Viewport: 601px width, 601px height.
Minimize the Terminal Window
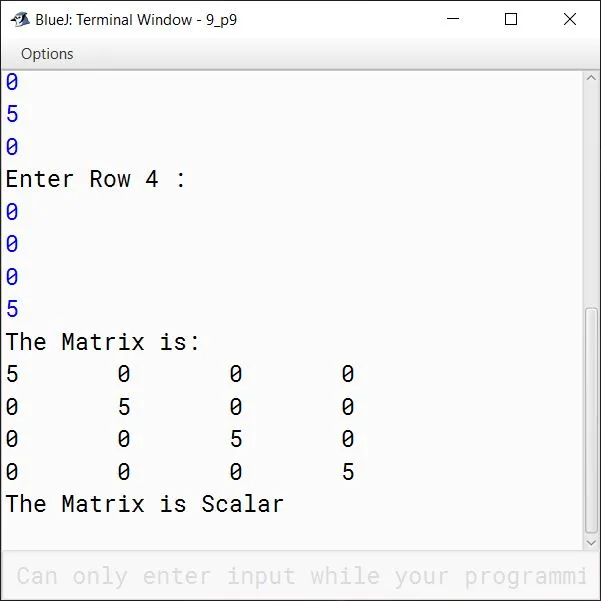(x=453, y=19)
